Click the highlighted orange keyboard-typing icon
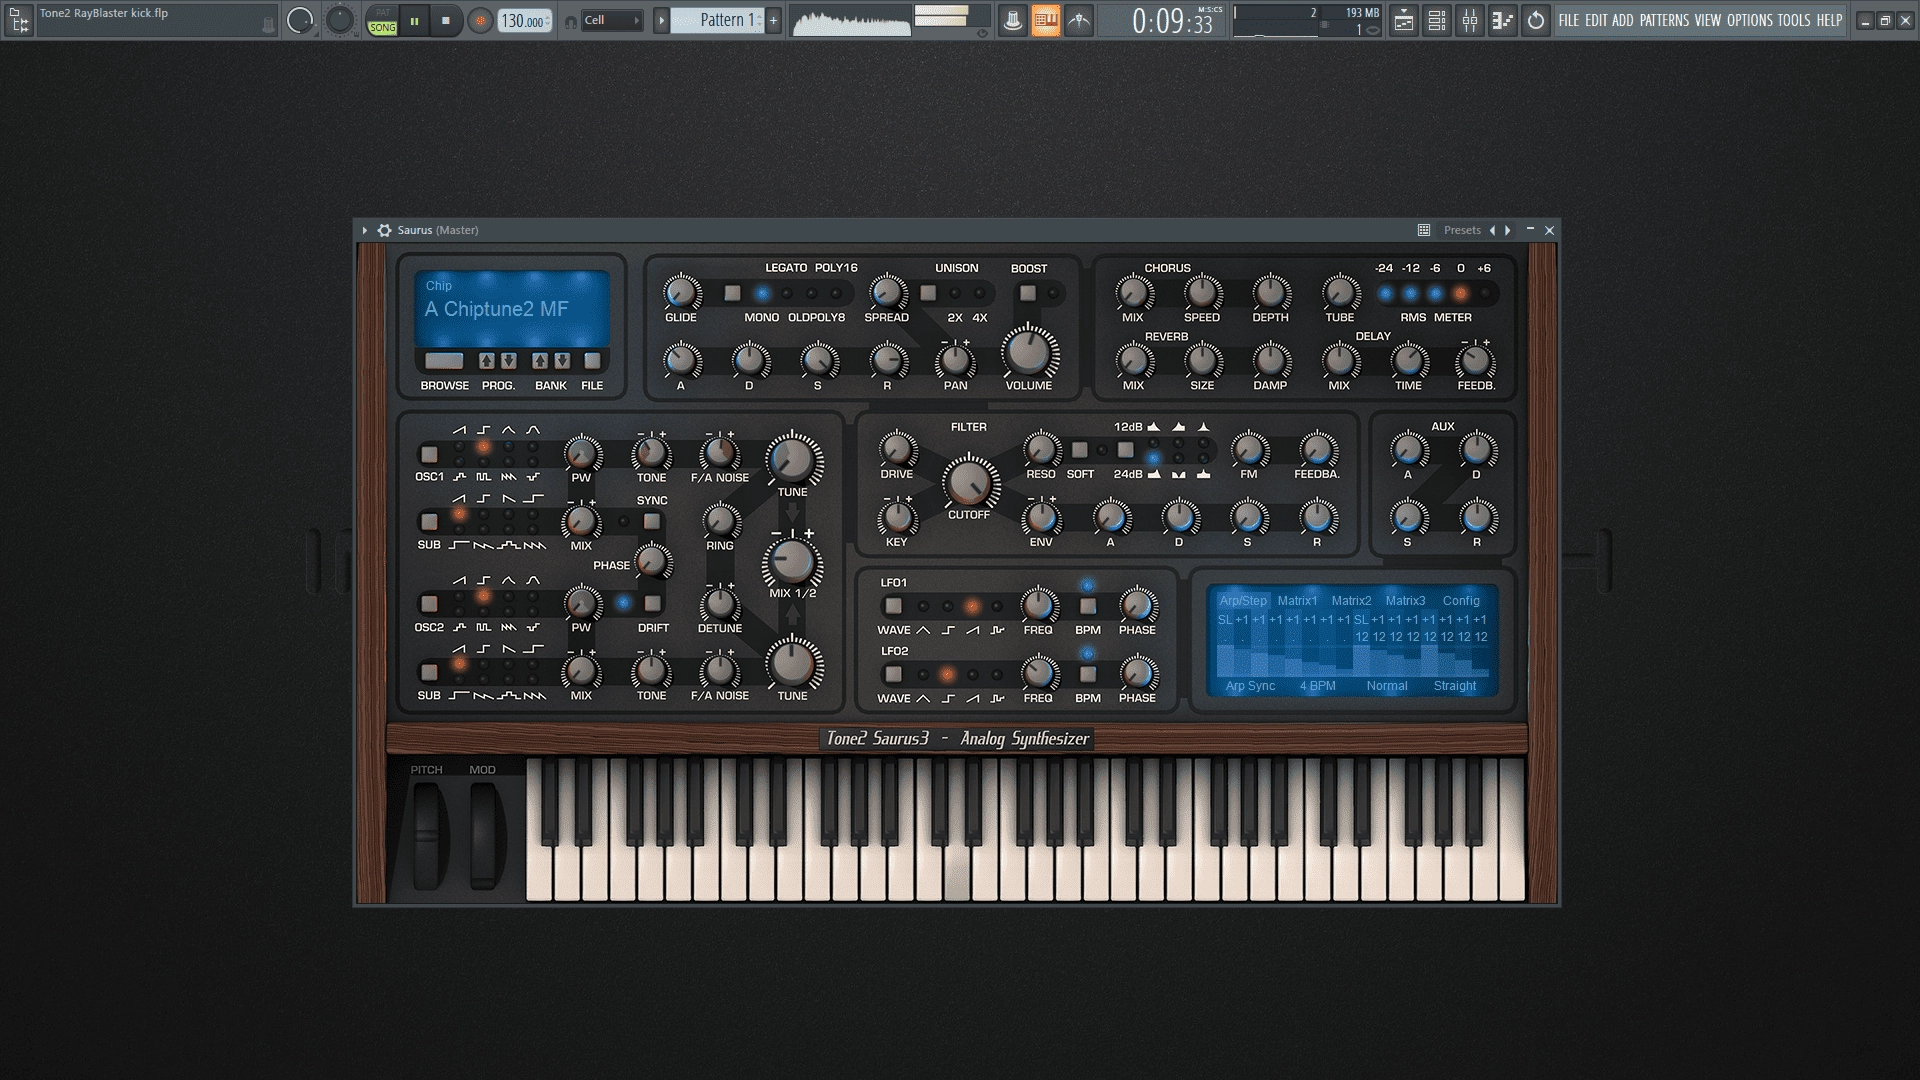1920x1080 pixels. 1045,20
